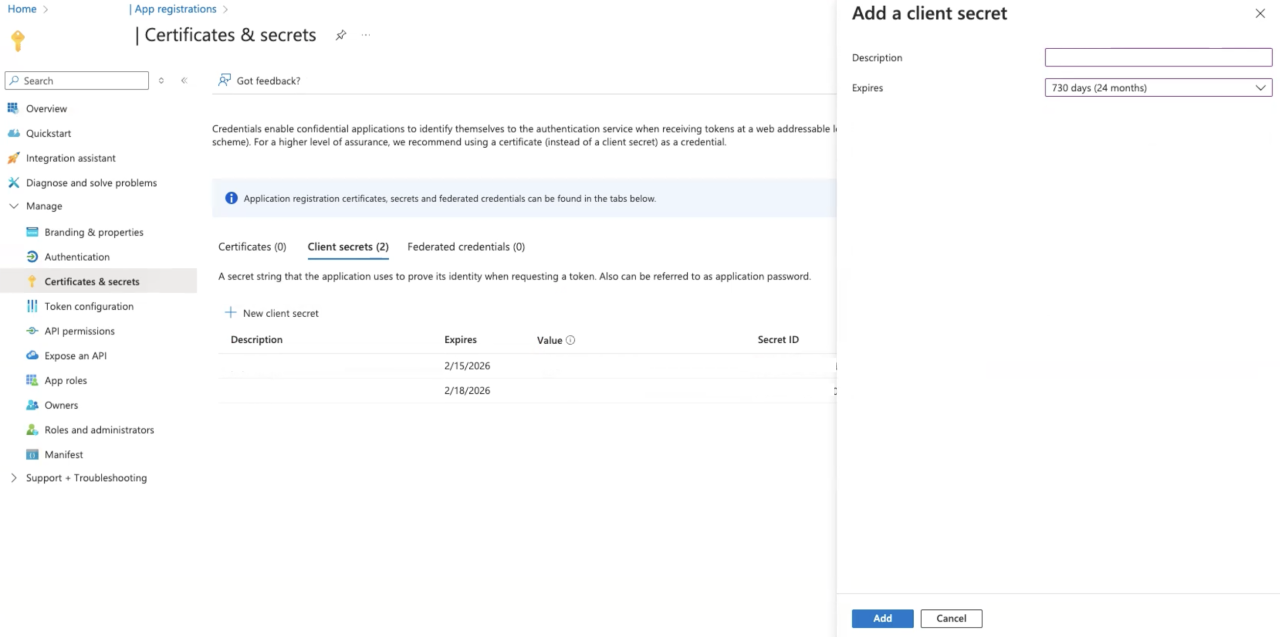Screen dimensions: 1280x637
Task: Pin the Certificates & secrets page
Action: (340, 34)
